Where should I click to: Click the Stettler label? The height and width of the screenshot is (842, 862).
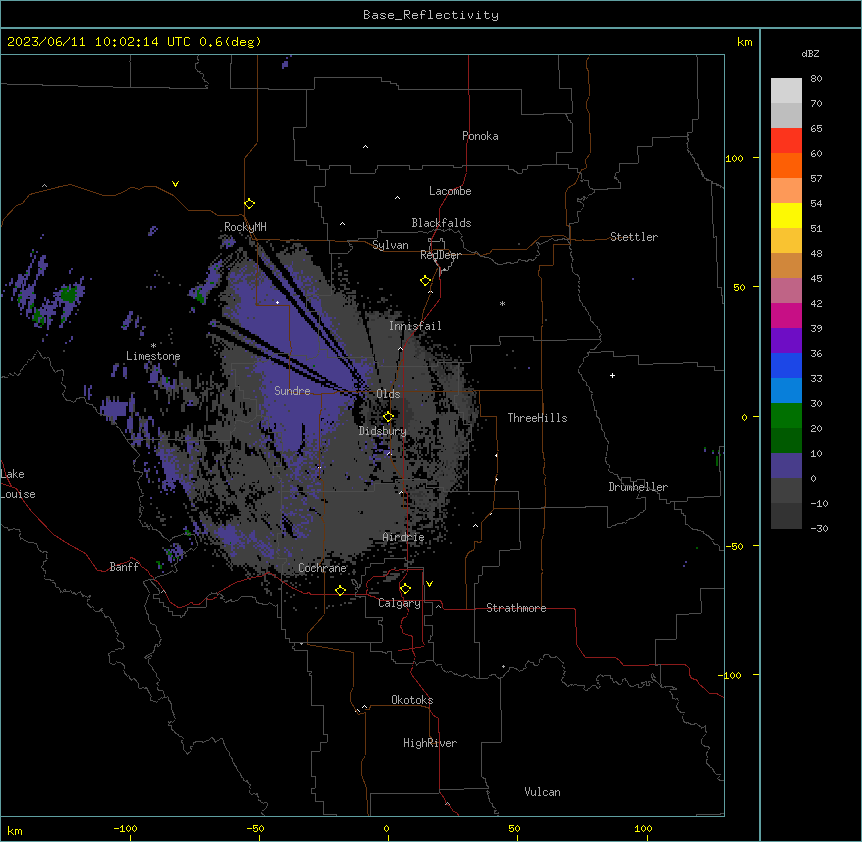(634, 237)
